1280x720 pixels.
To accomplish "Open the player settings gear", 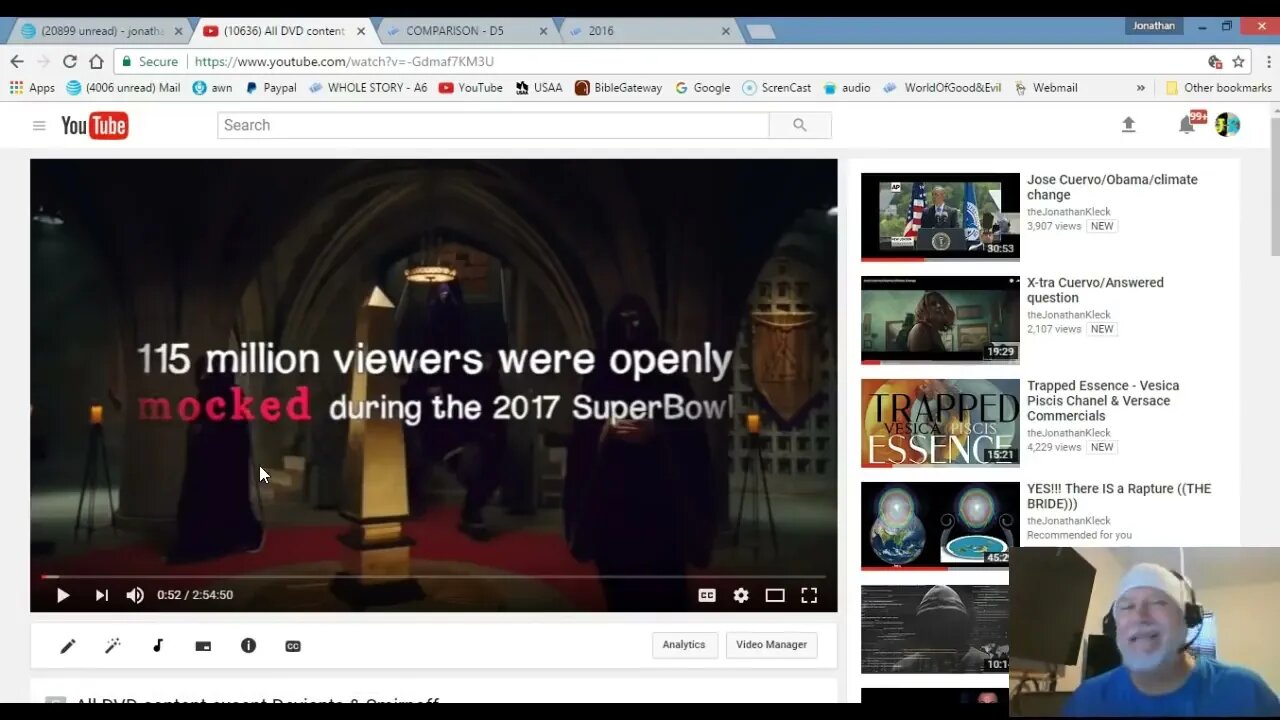I will (x=741, y=595).
